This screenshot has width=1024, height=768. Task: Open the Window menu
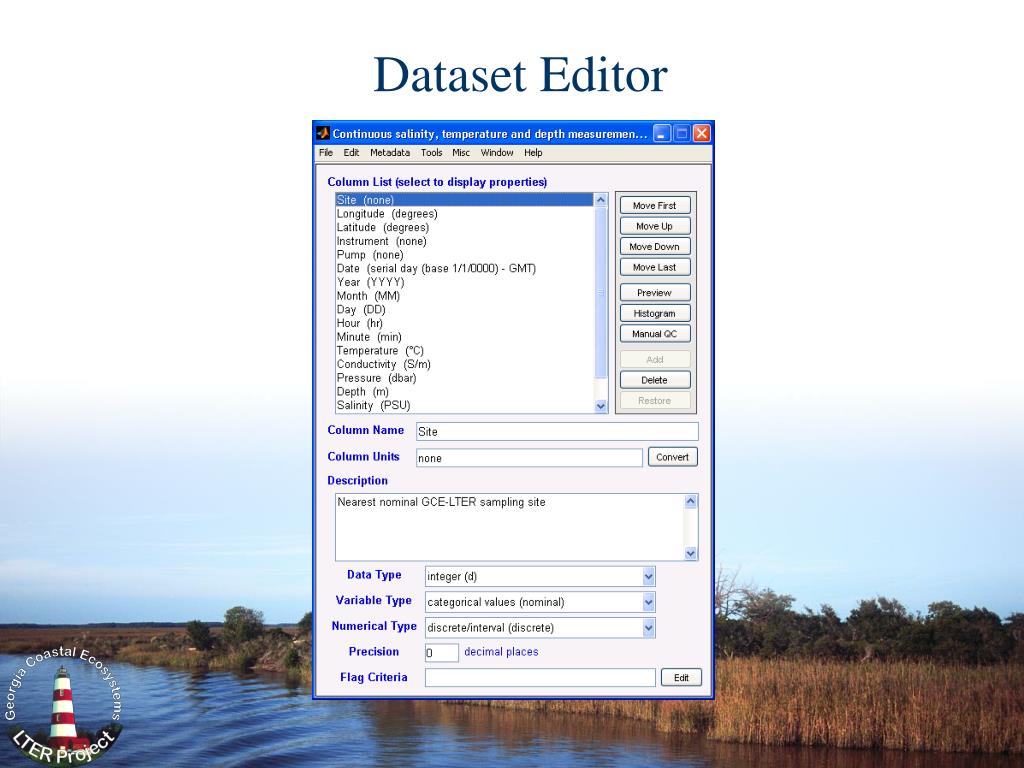(497, 153)
